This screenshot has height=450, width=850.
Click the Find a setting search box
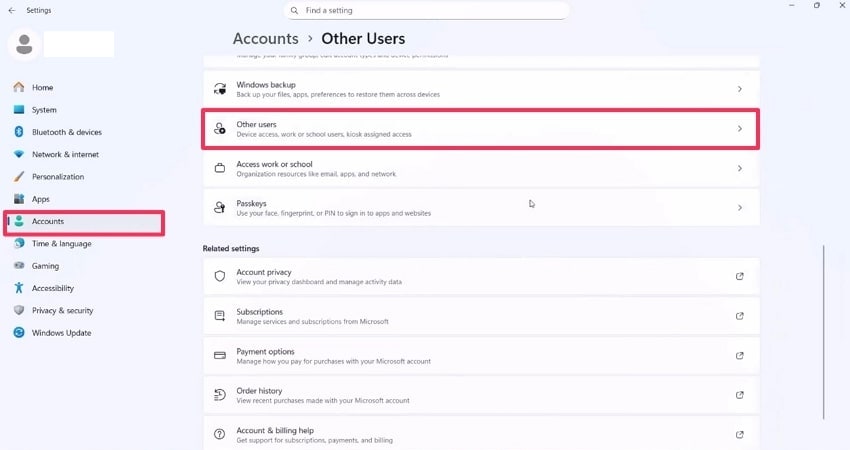(x=427, y=10)
